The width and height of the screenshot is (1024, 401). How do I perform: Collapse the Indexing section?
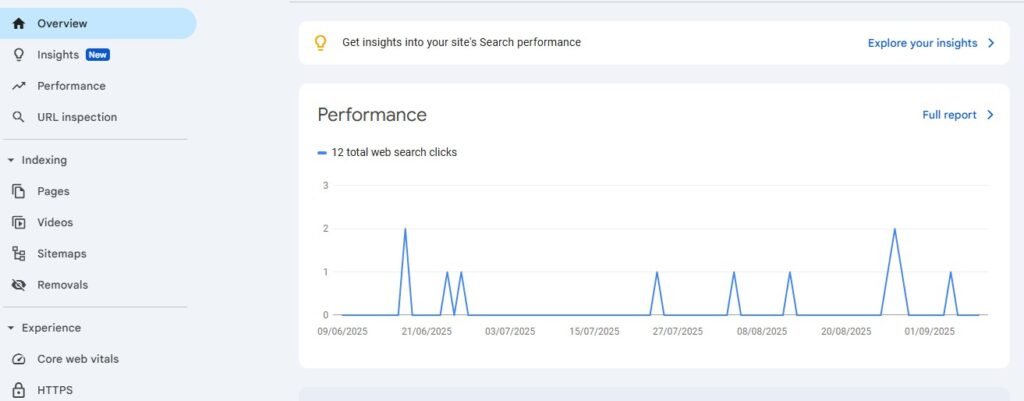coord(10,160)
